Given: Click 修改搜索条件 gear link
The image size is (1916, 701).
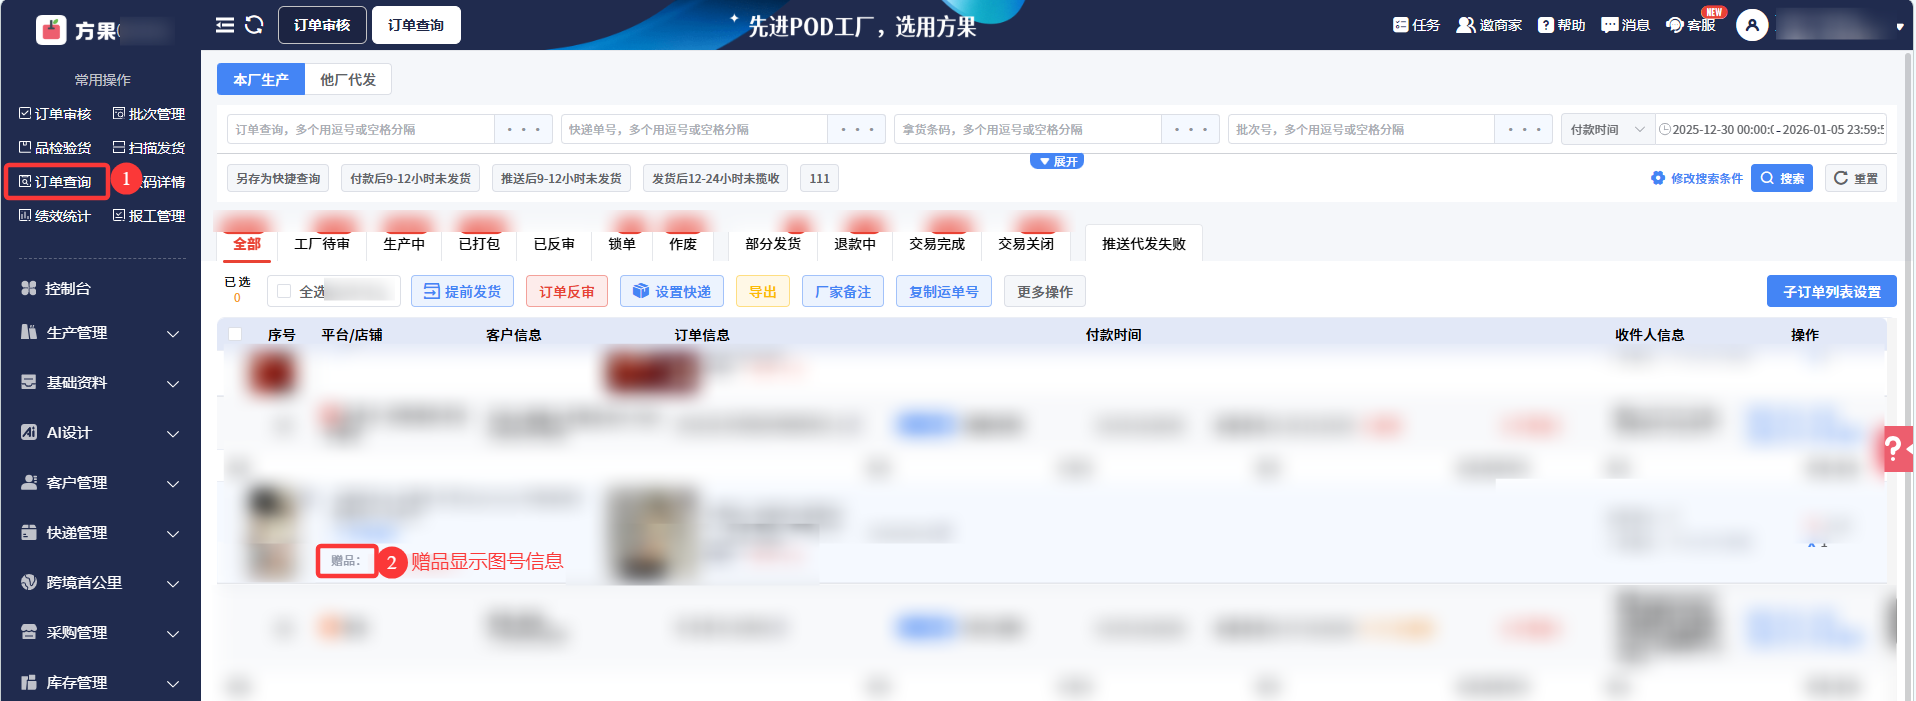Looking at the screenshot, I should click(x=1697, y=178).
